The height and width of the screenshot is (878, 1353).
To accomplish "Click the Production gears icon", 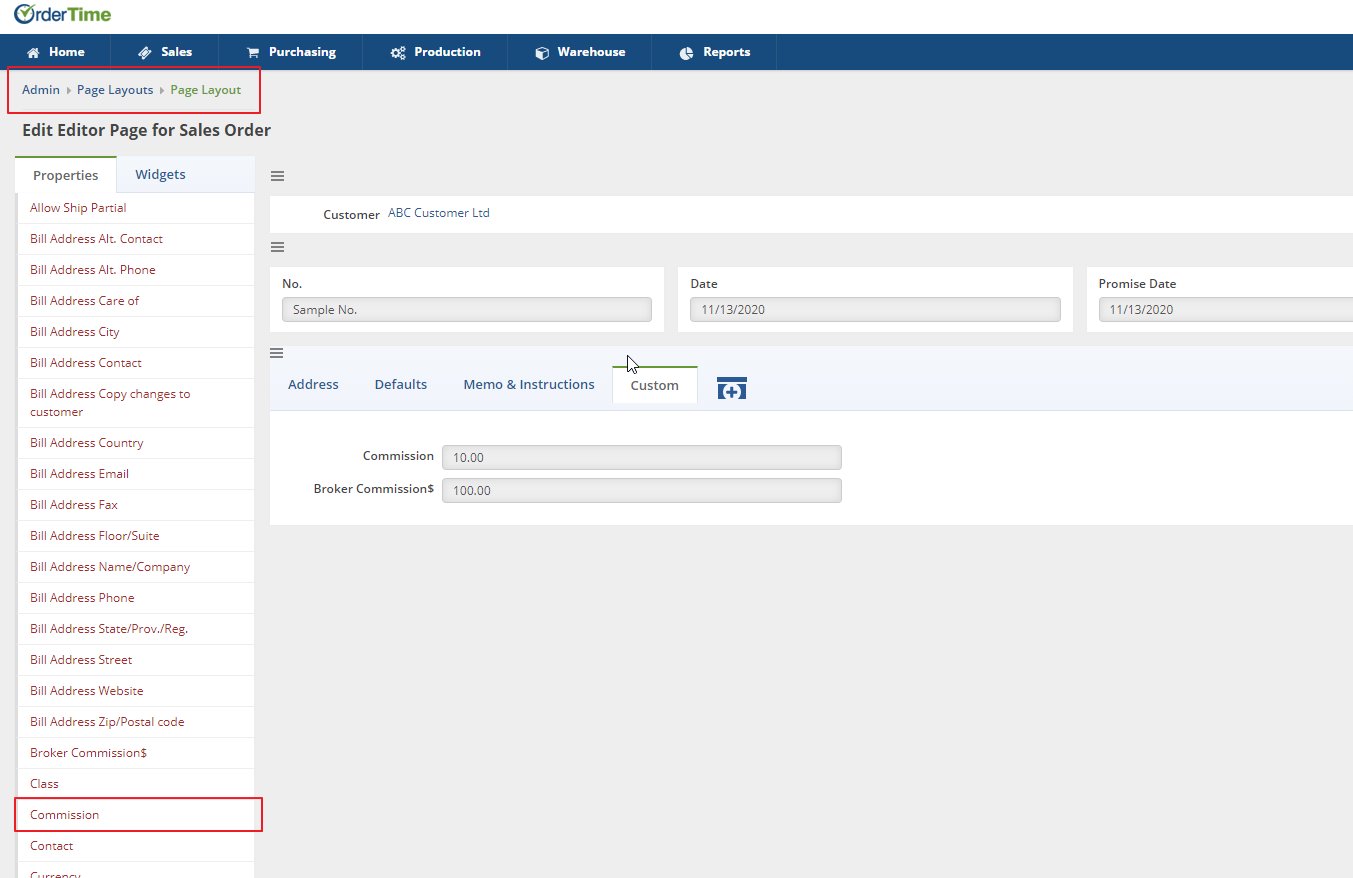I will click(398, 53).
